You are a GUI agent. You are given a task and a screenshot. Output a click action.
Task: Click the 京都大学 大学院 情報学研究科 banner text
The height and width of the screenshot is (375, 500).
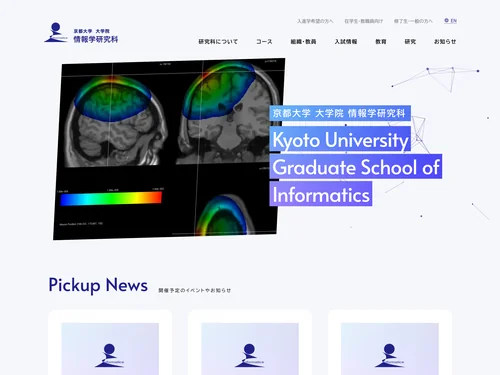point(340,113)
